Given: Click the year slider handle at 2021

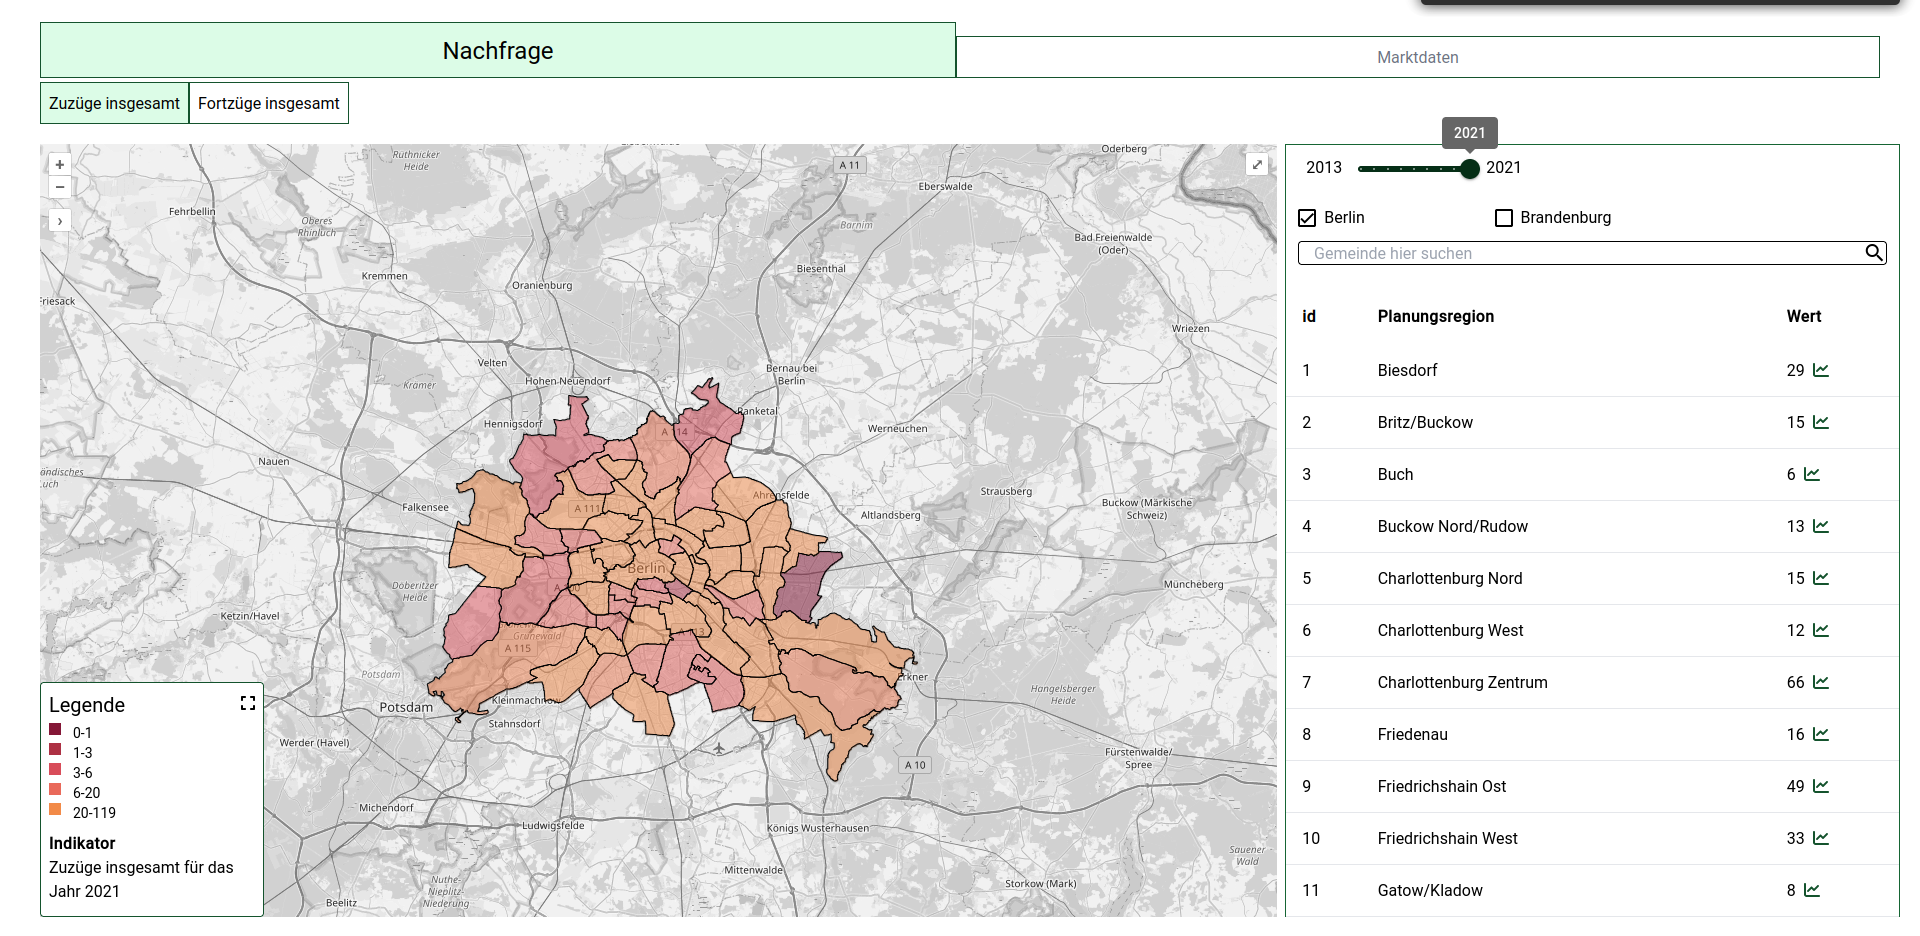Looking at the screenshot, I should point(1469,169).
